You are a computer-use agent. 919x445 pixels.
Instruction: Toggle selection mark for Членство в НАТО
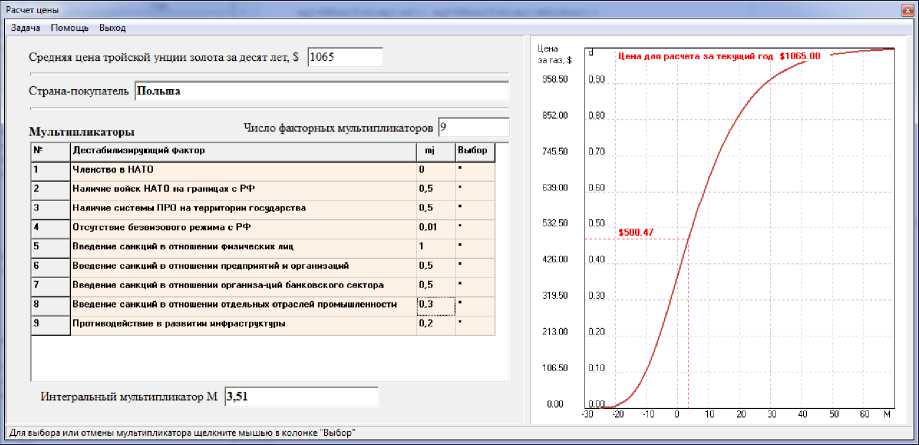475,170
